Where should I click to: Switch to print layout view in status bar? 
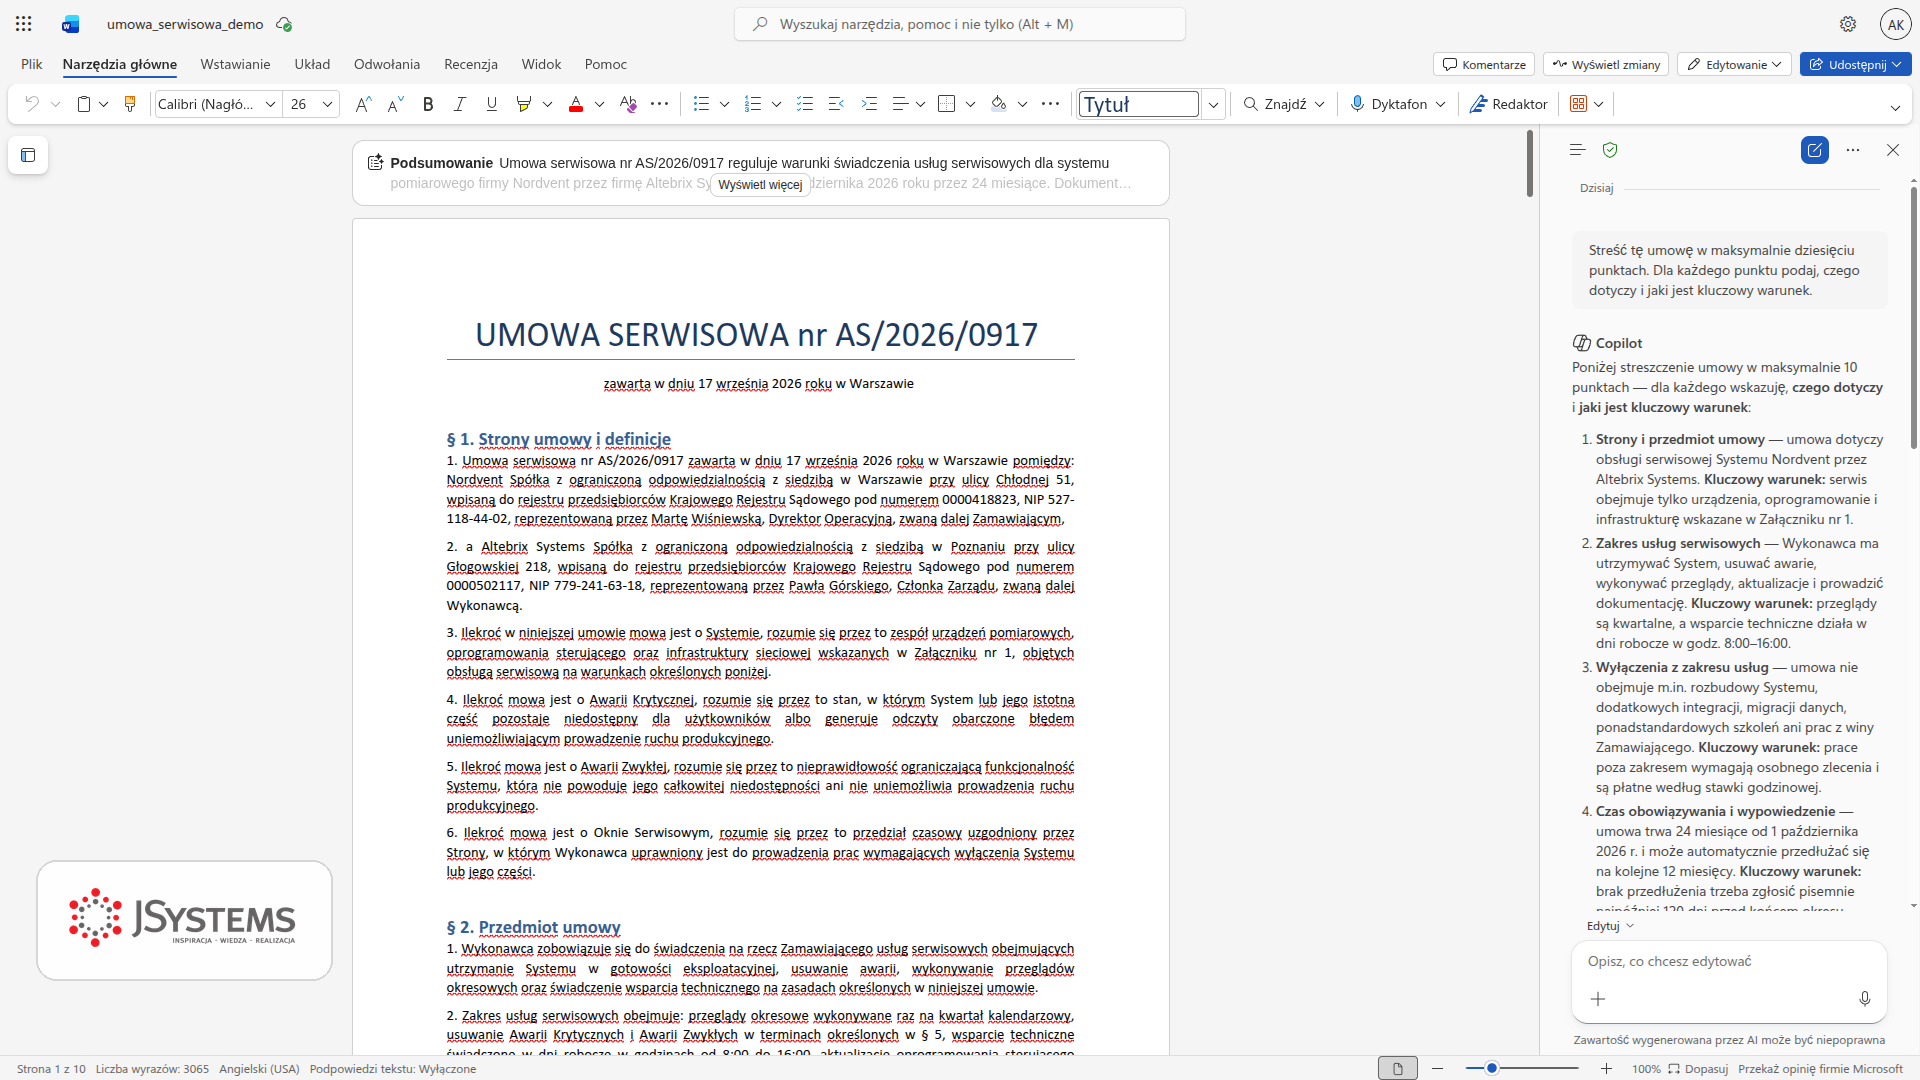click(x=1398, y=1069)
